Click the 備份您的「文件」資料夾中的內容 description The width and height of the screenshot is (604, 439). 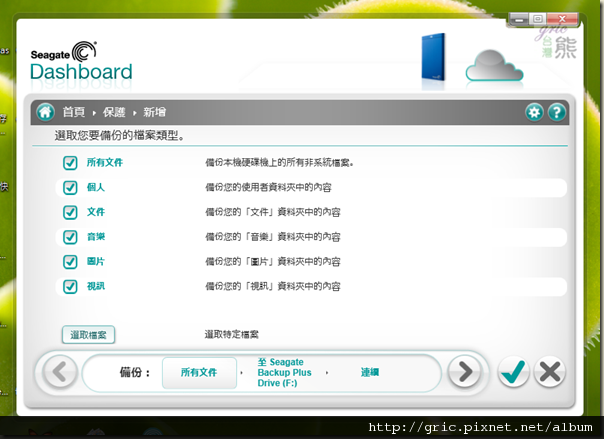(273, 212)
